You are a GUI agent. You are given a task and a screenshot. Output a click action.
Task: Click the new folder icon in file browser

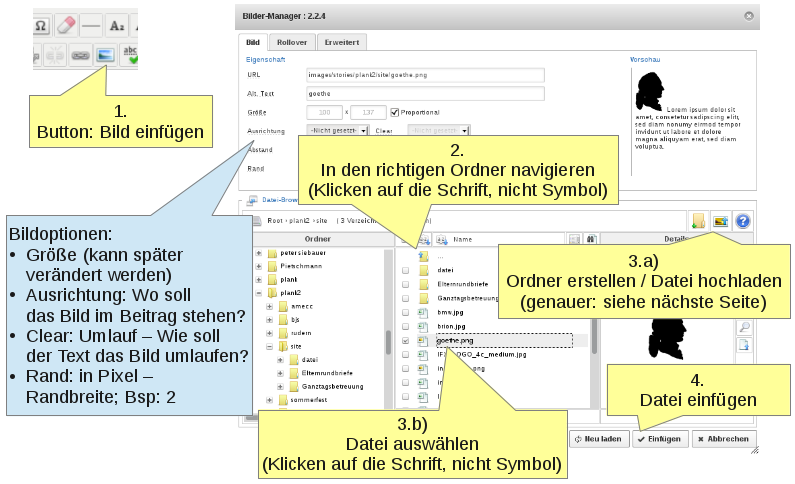click(699, 220)
